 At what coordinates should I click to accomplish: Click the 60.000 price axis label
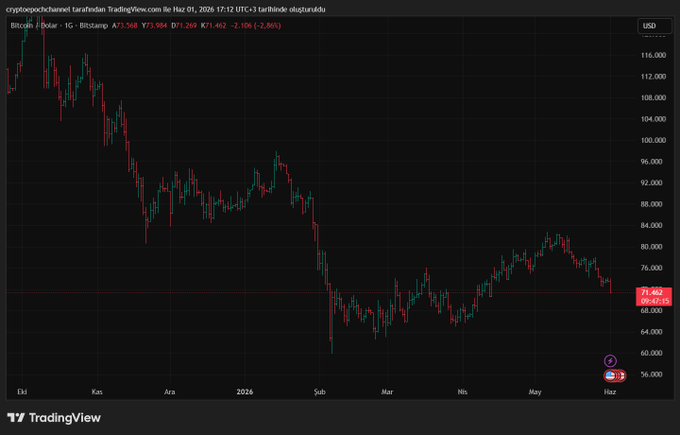[x=651, y=353]
